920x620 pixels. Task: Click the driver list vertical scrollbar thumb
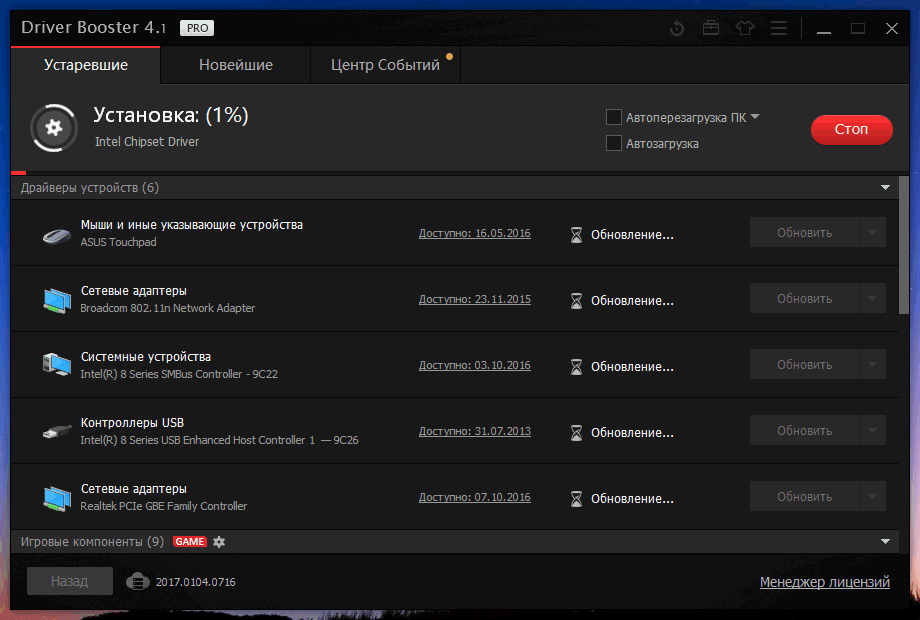[904, 245]
